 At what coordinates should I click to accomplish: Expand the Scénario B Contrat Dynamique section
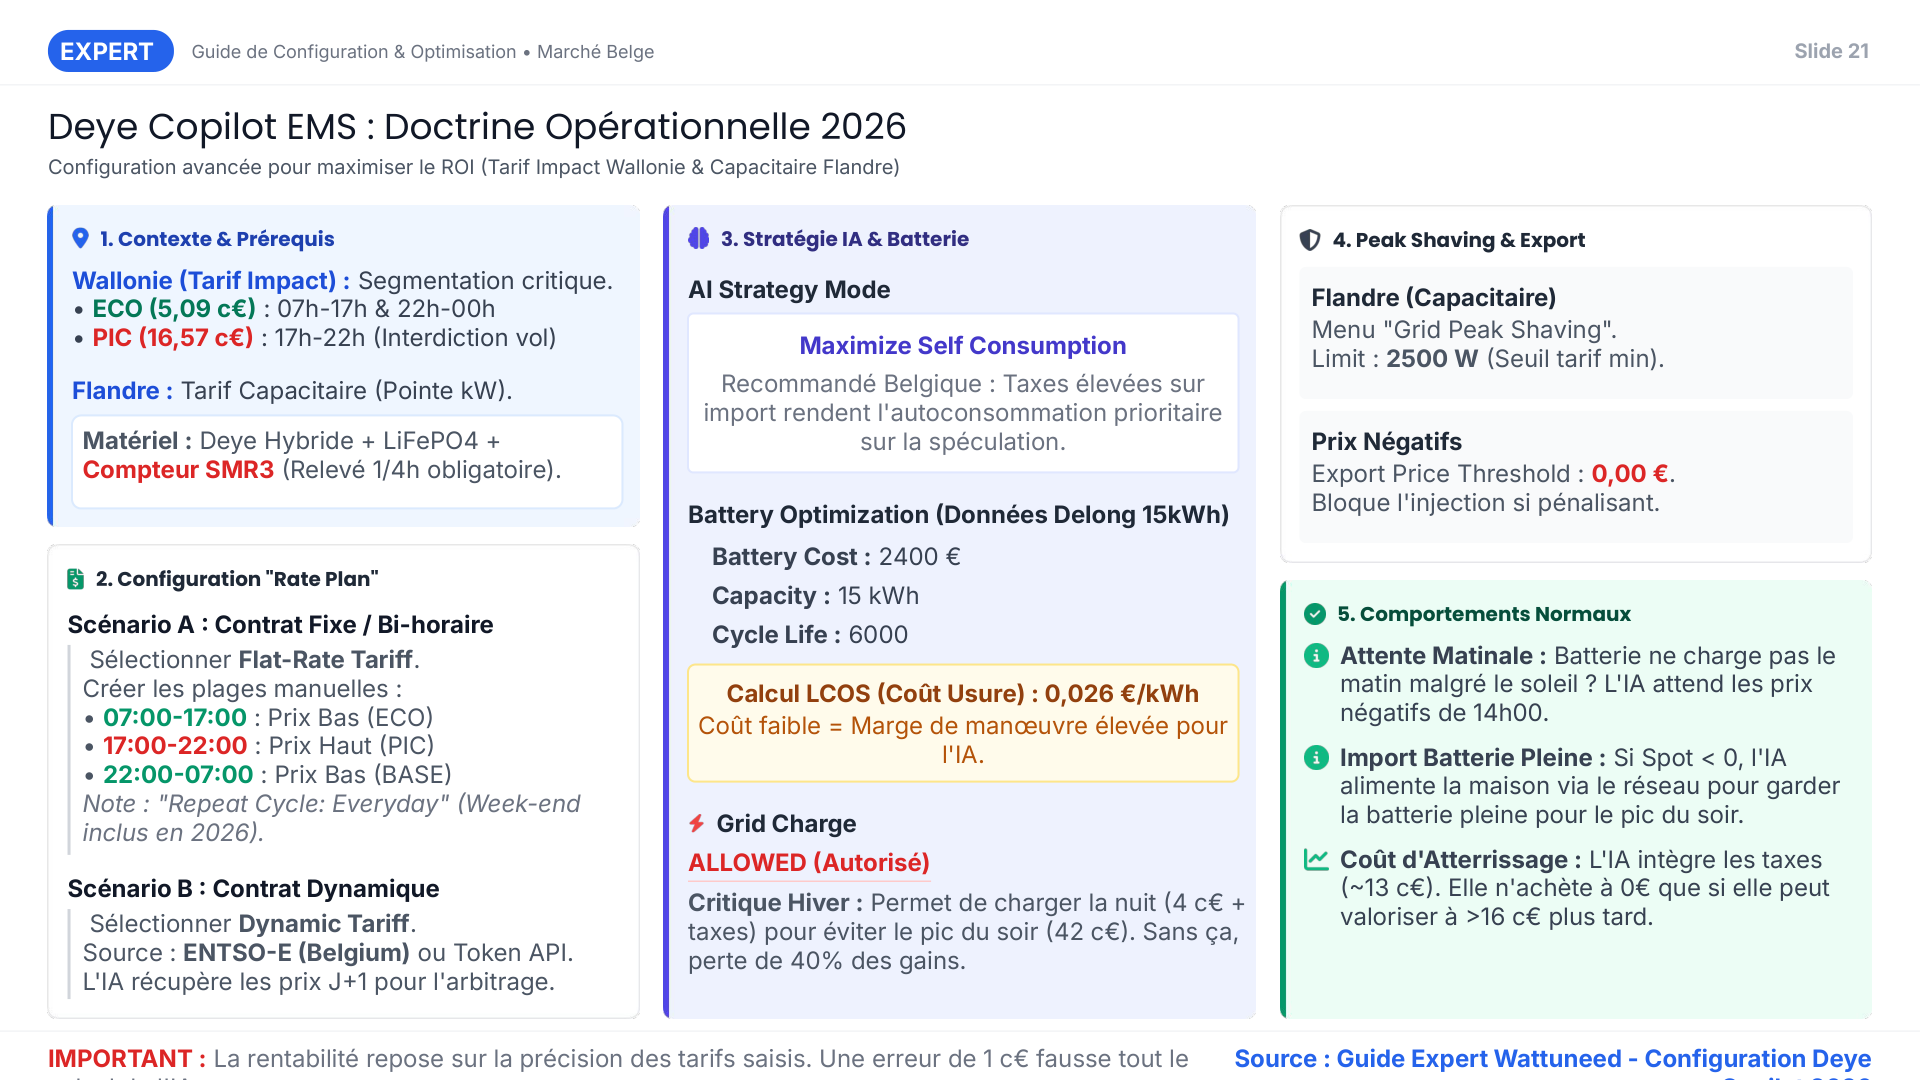253,888
